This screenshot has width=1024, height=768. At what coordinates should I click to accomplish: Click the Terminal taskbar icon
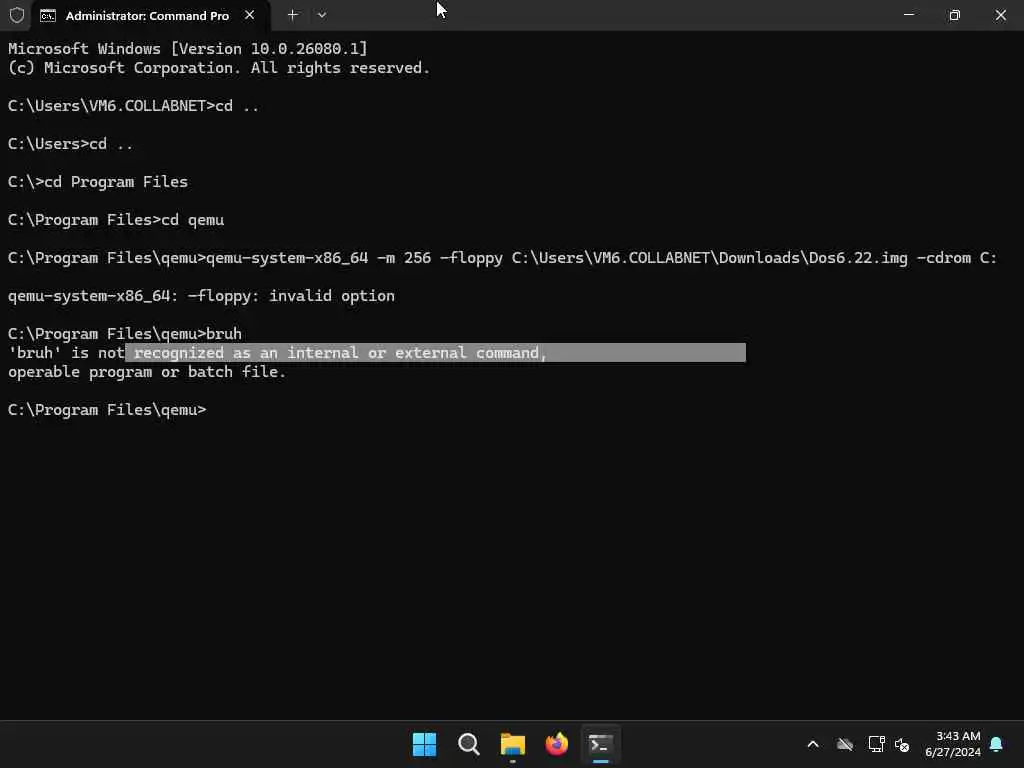[x=601, y=744]
